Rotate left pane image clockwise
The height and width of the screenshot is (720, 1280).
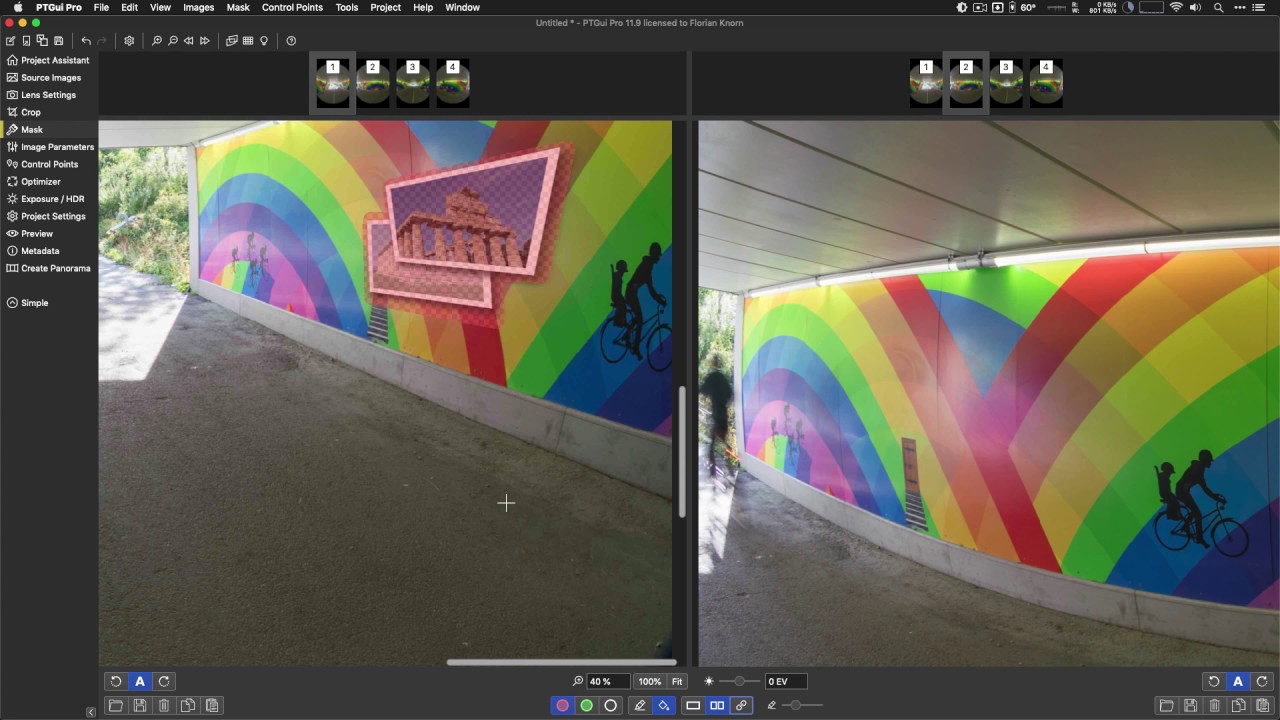pos(164,681)
